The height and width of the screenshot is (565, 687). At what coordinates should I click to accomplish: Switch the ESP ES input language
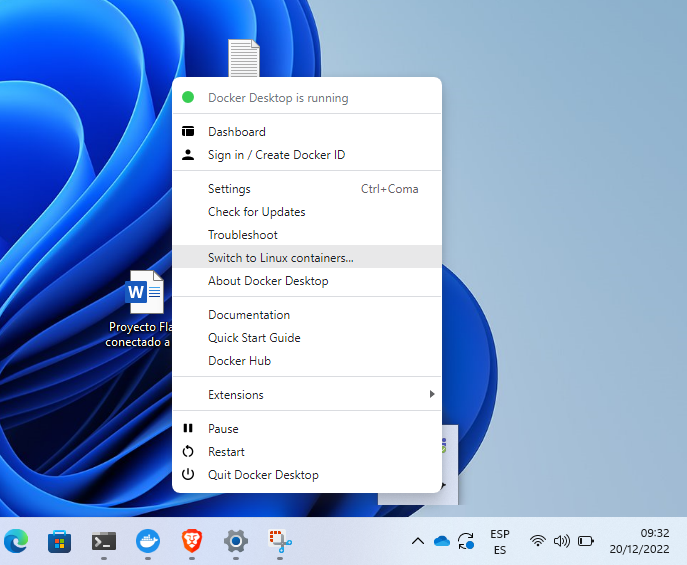click(x=500, y=542)
